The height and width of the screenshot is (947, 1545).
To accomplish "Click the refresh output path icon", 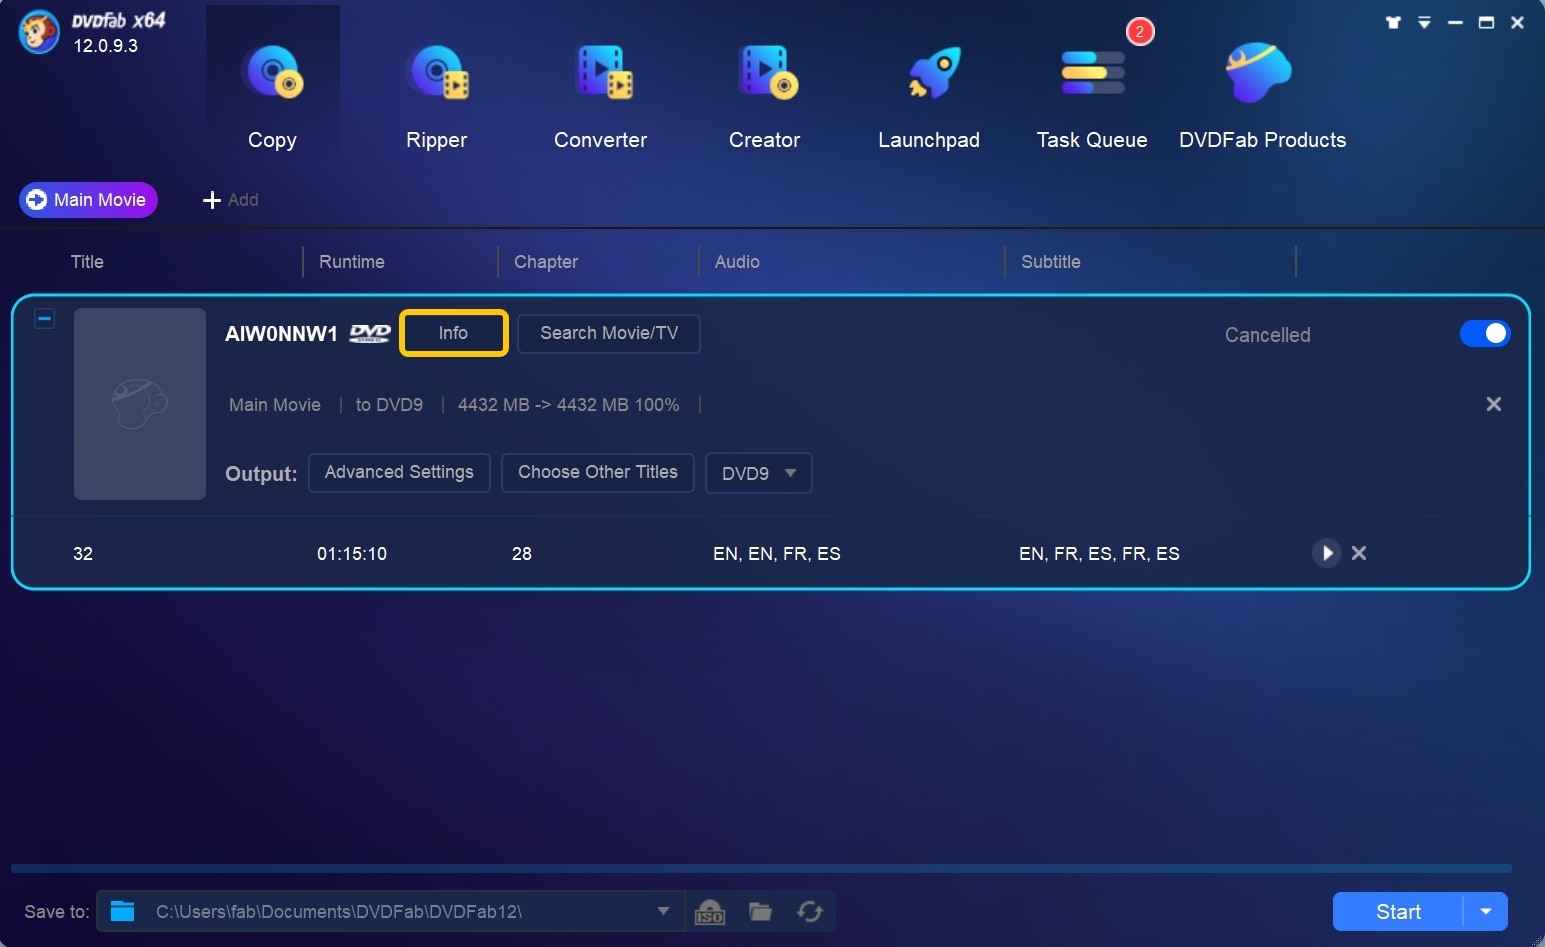I will pyautogui.click(x=810, y=911).
